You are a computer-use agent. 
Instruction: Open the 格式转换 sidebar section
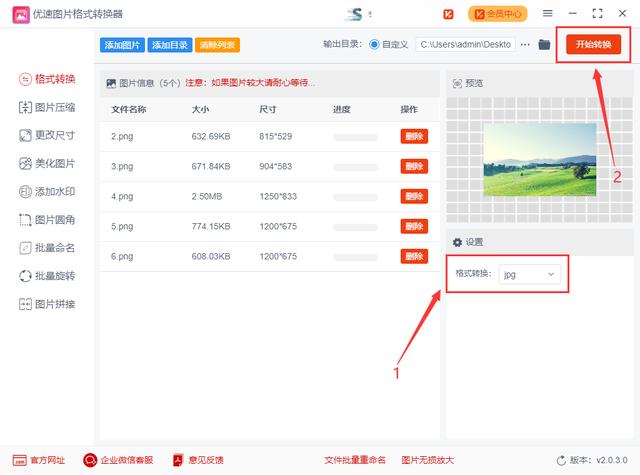(x=47, y=79)
